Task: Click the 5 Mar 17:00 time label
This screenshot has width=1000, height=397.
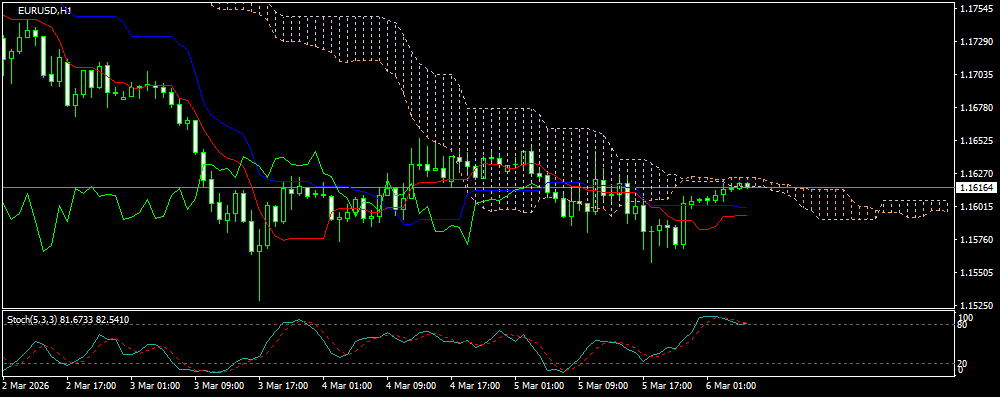Action: tap(667, 386)
